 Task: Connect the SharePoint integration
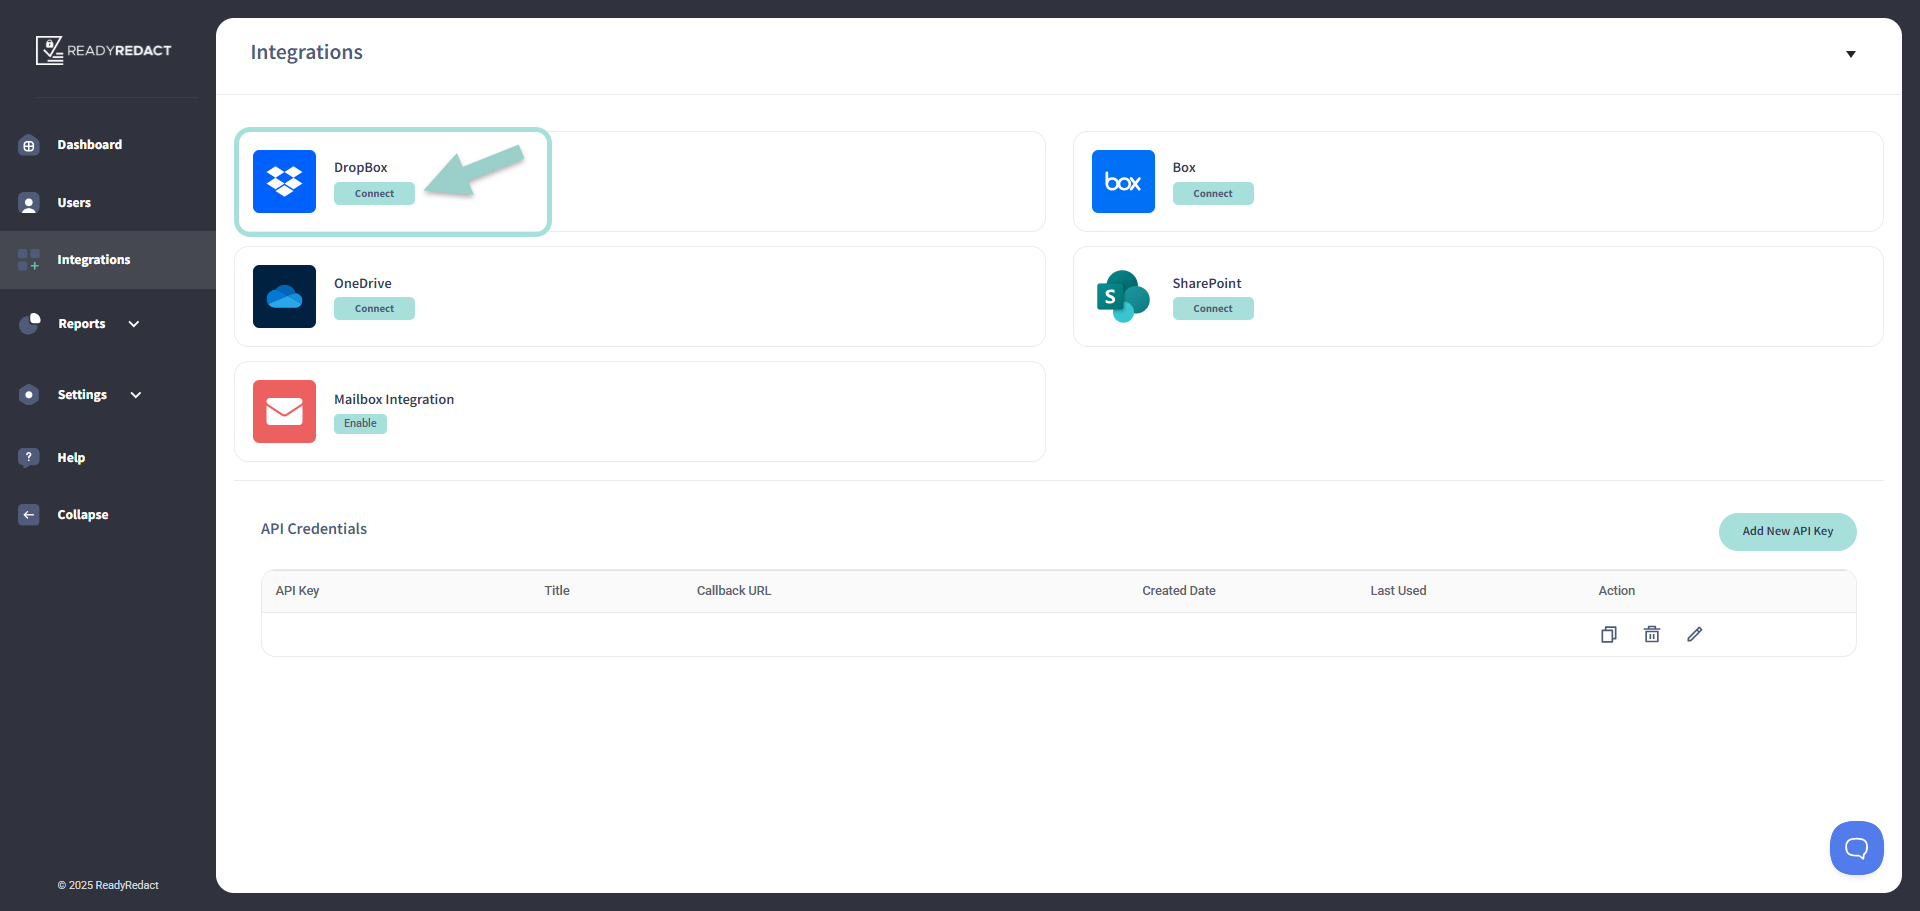1213,309
